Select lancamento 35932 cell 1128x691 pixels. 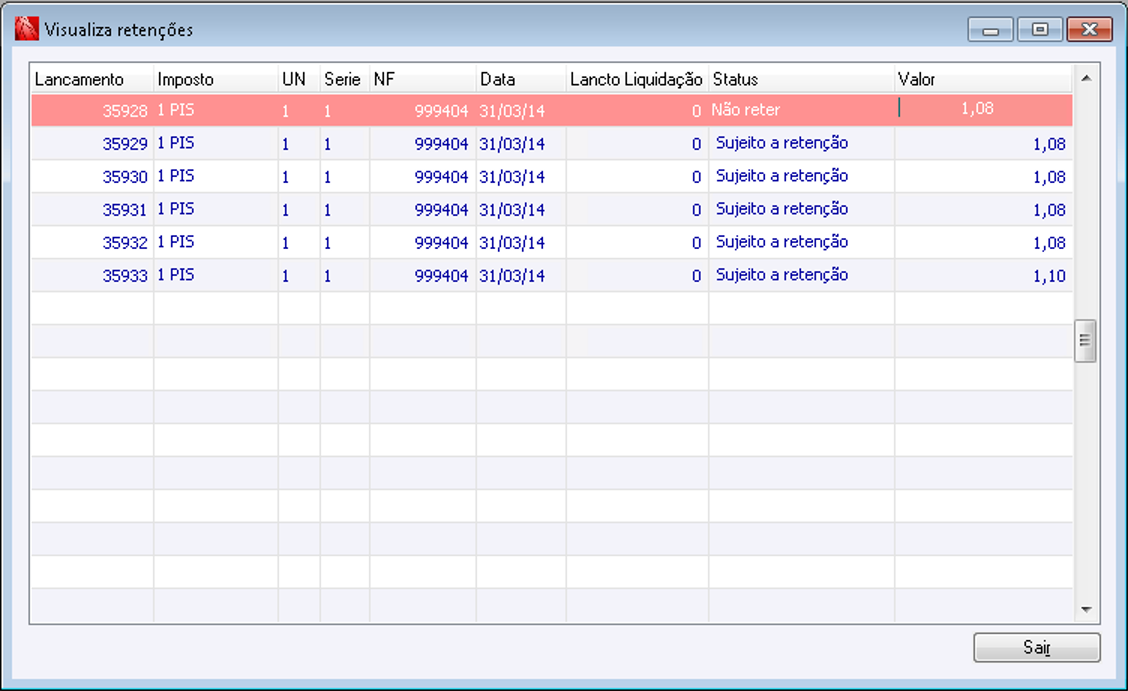[92, 243]
